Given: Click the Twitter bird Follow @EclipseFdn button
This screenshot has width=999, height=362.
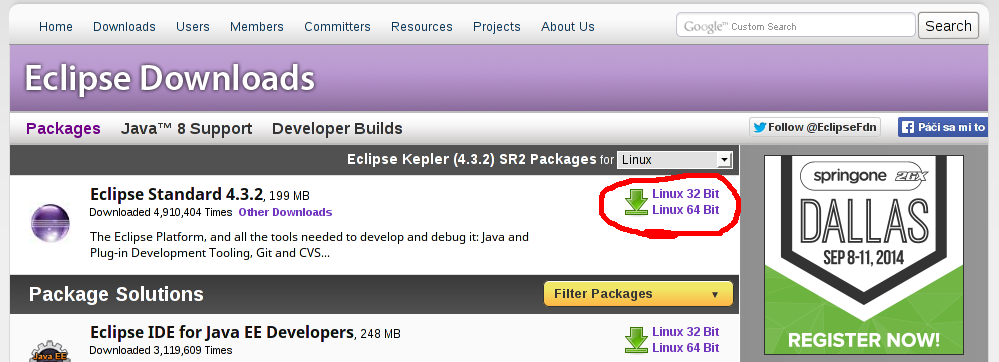Looking at the screenshot, I should [815, 127].
